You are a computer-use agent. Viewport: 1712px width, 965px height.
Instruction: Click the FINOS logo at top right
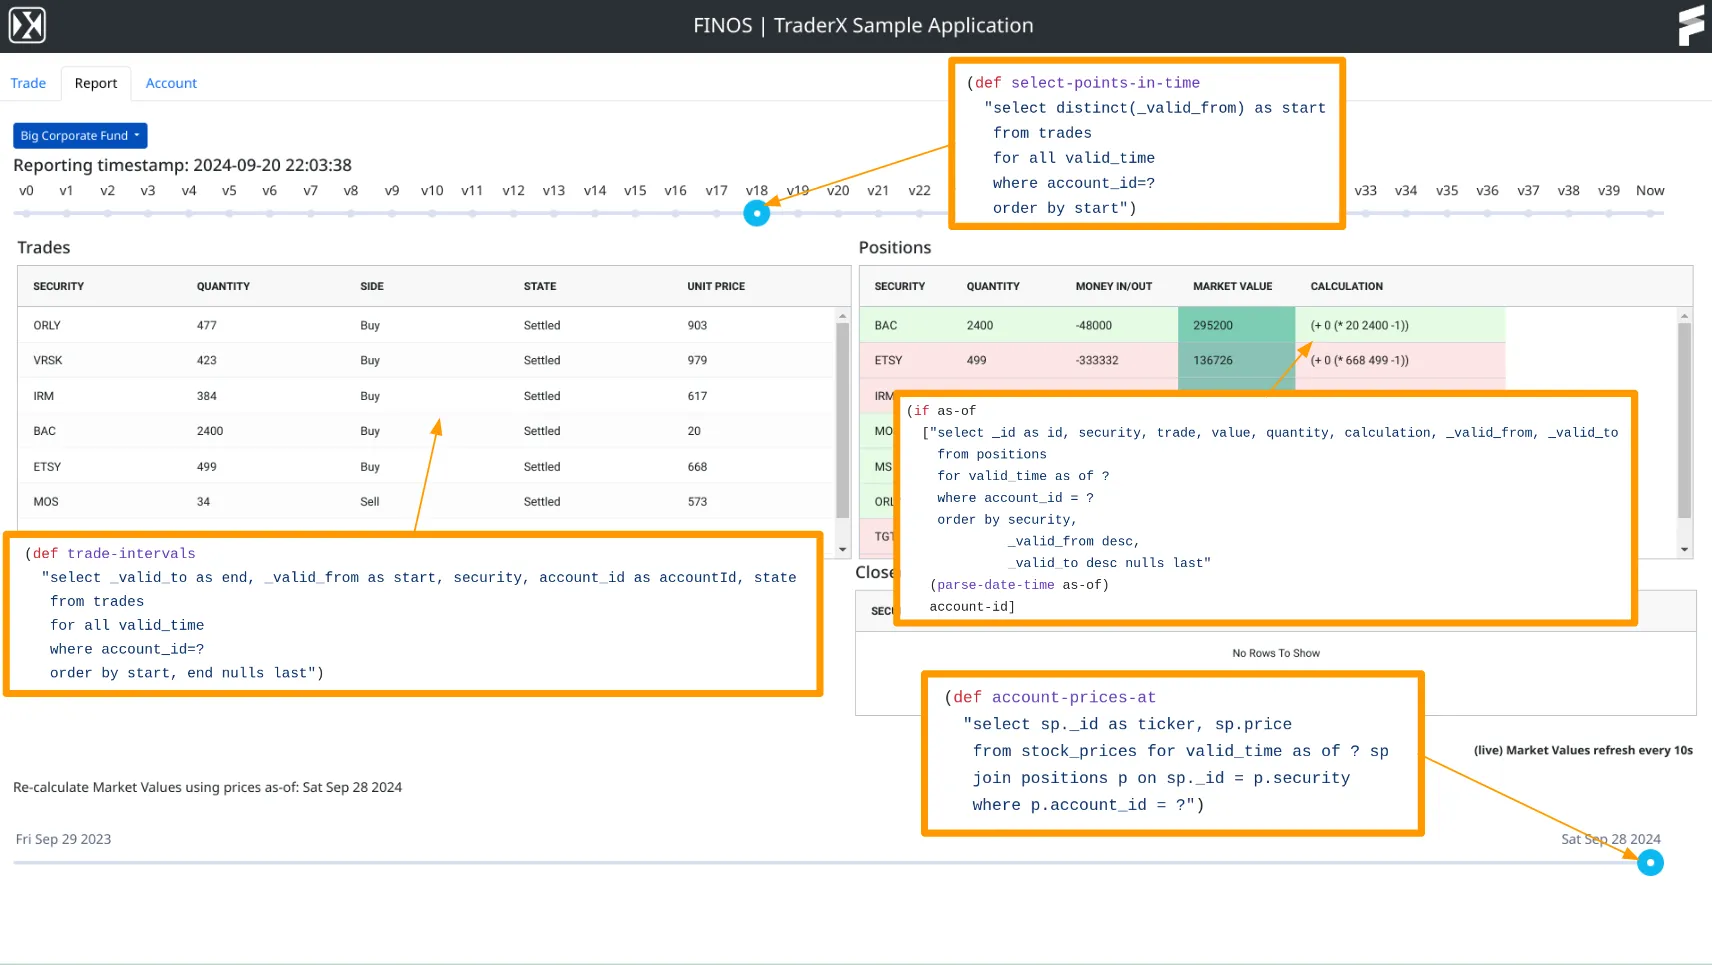tap(1689, 26)
